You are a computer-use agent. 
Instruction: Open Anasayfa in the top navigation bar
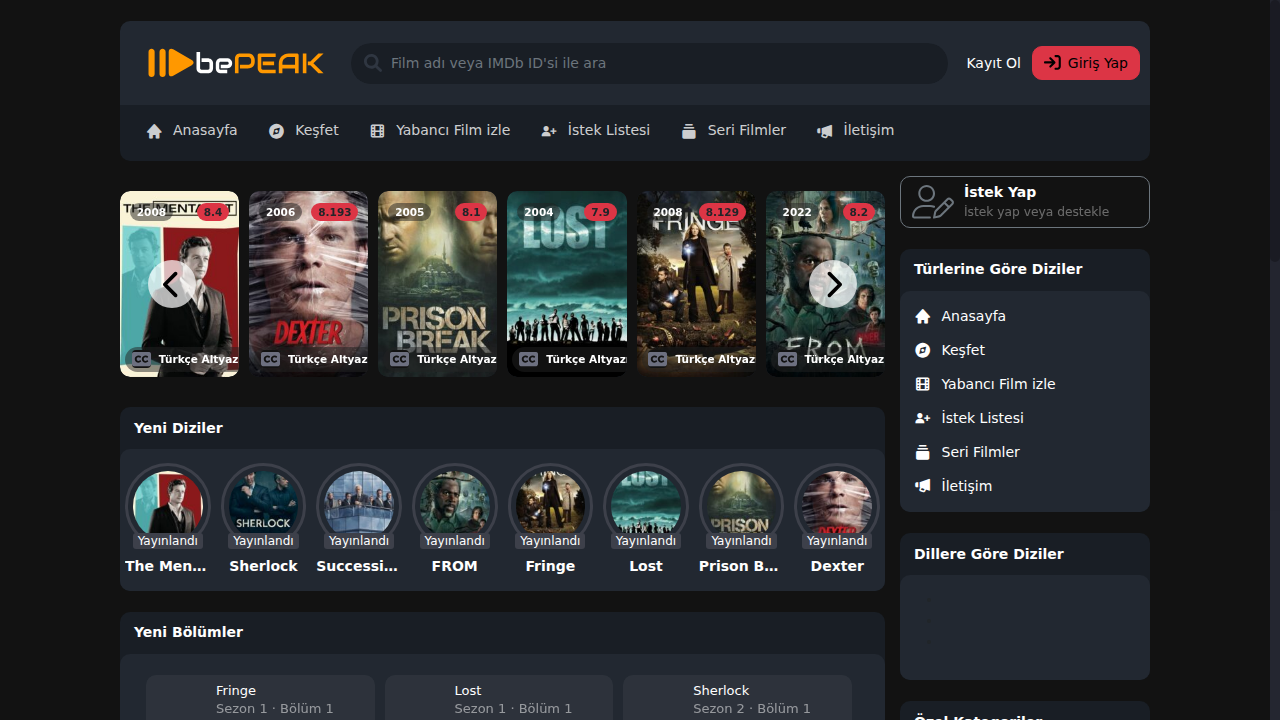192,131
